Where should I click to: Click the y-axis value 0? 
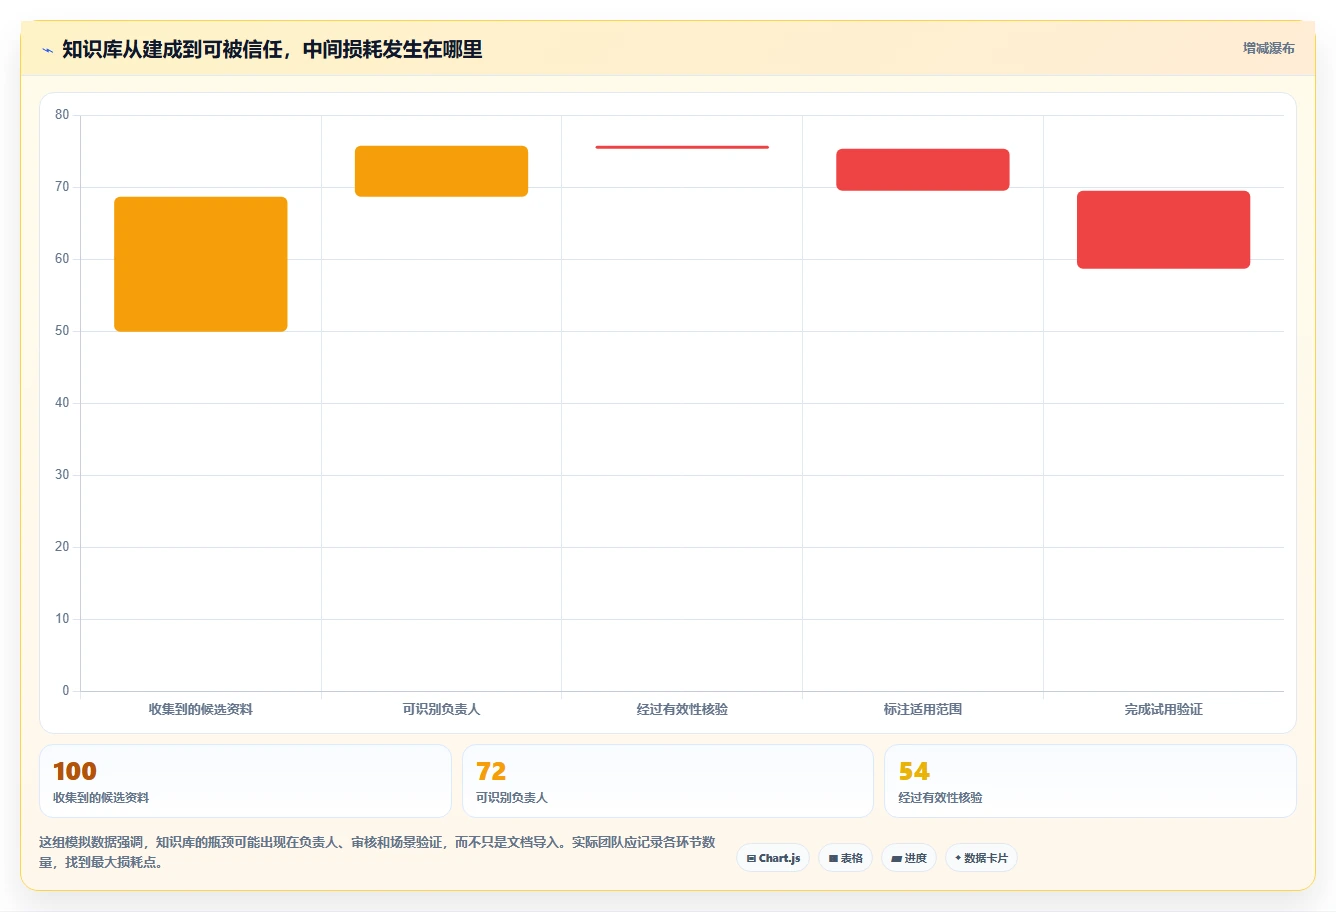click(66, 691)
